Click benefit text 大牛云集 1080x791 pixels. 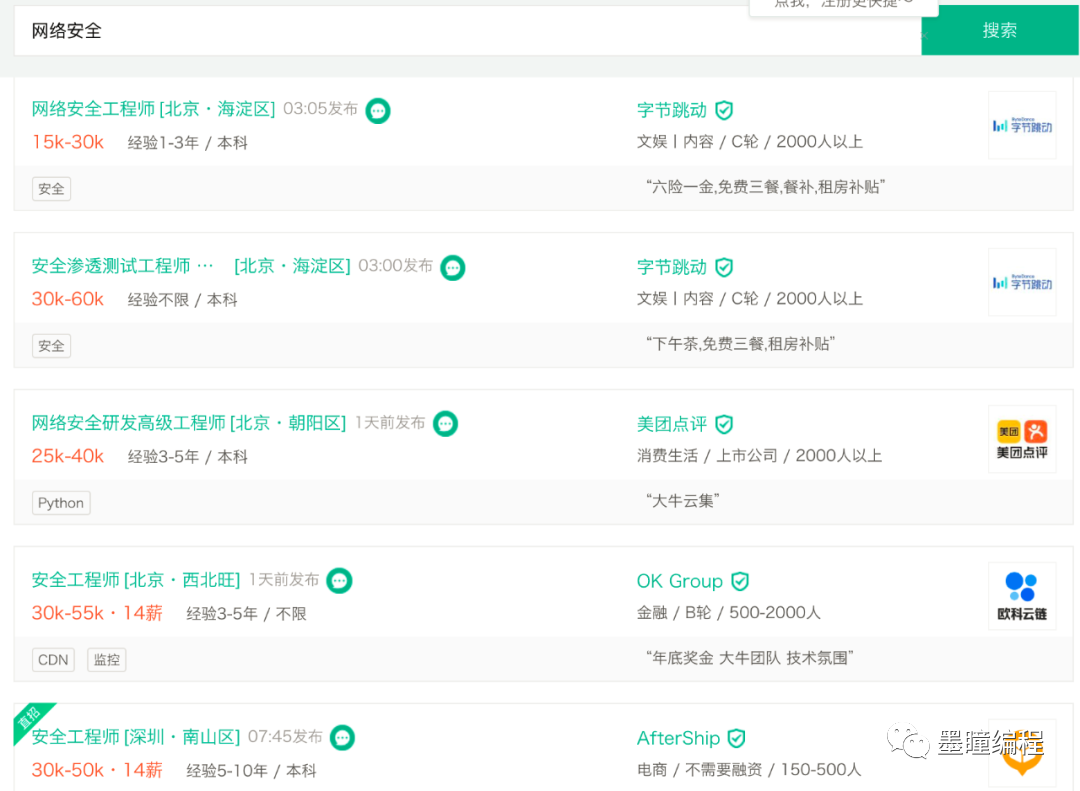tap(683, 502)
